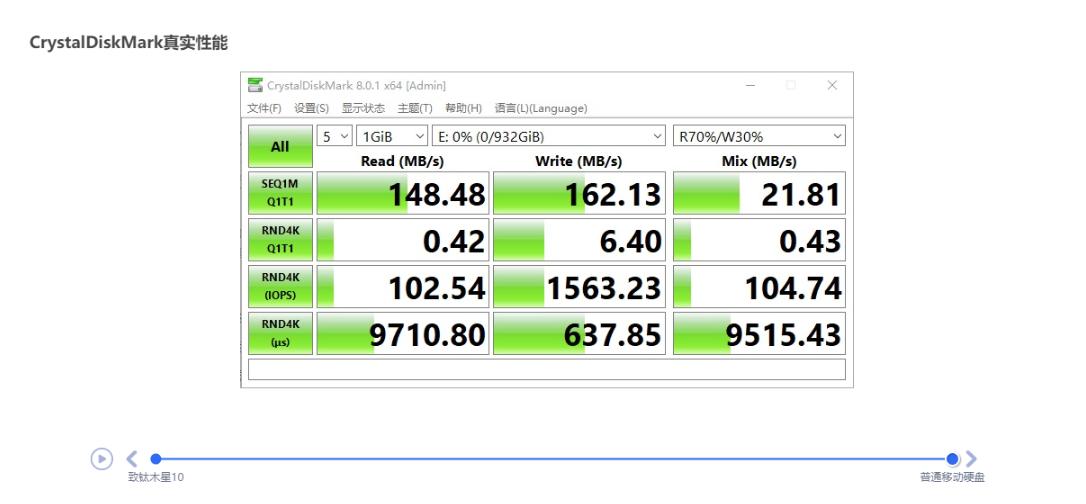The height and width of the screenshot is (504, 1086).
Task: Open the 语言(L)(Language) menu
Action: (x=541, y=108)
